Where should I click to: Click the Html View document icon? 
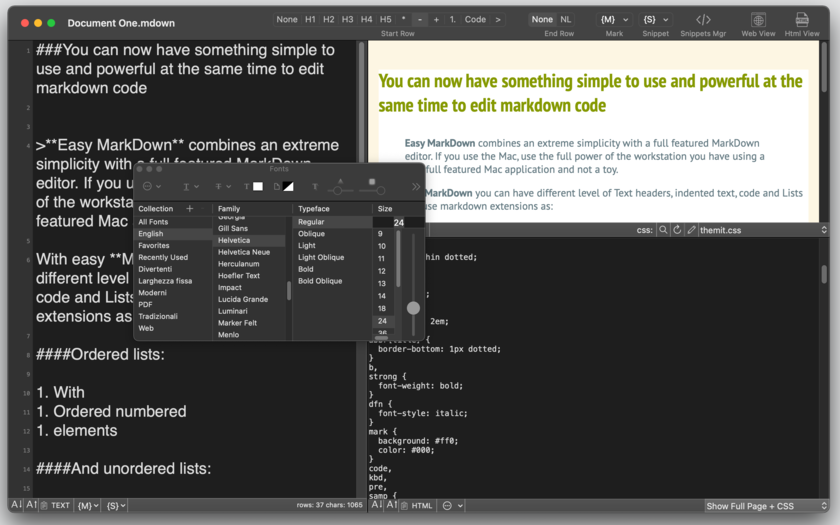click(x=801, y=20)
